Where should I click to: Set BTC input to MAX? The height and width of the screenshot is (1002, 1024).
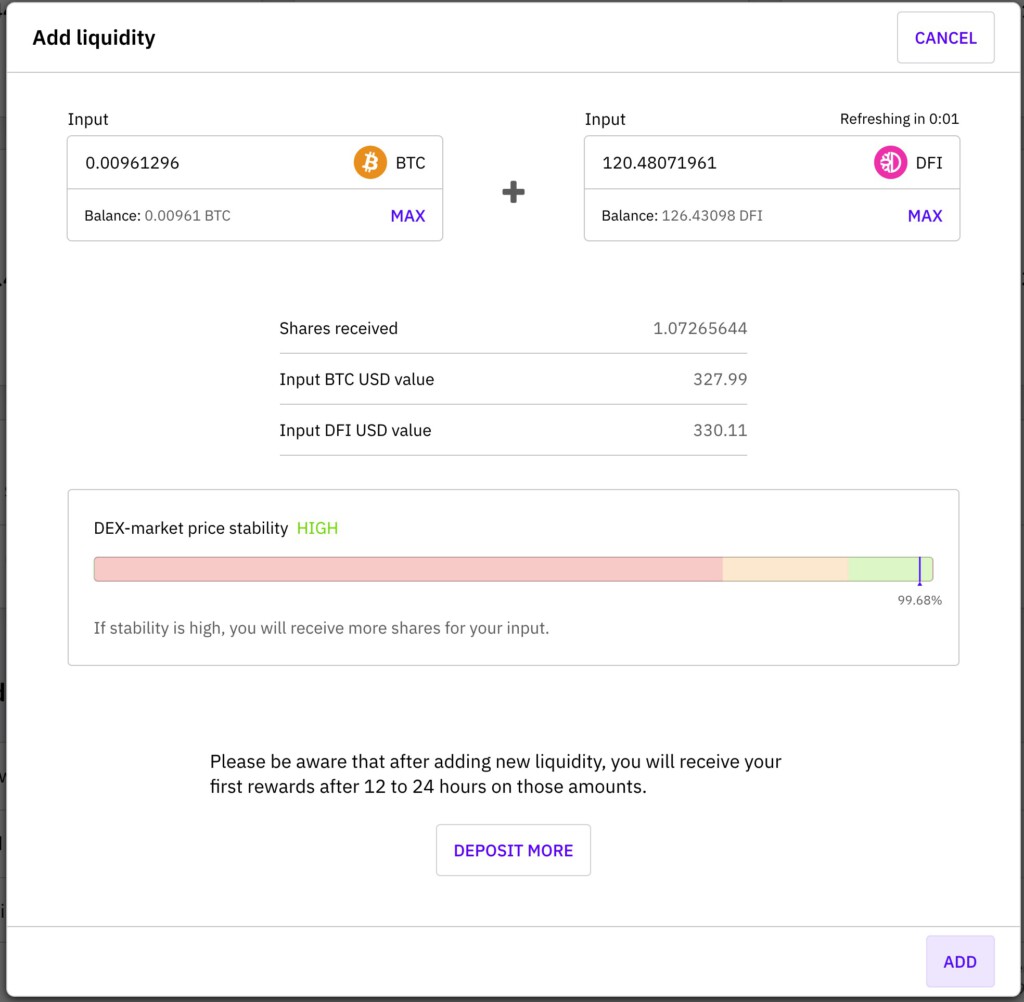[407, 216]
